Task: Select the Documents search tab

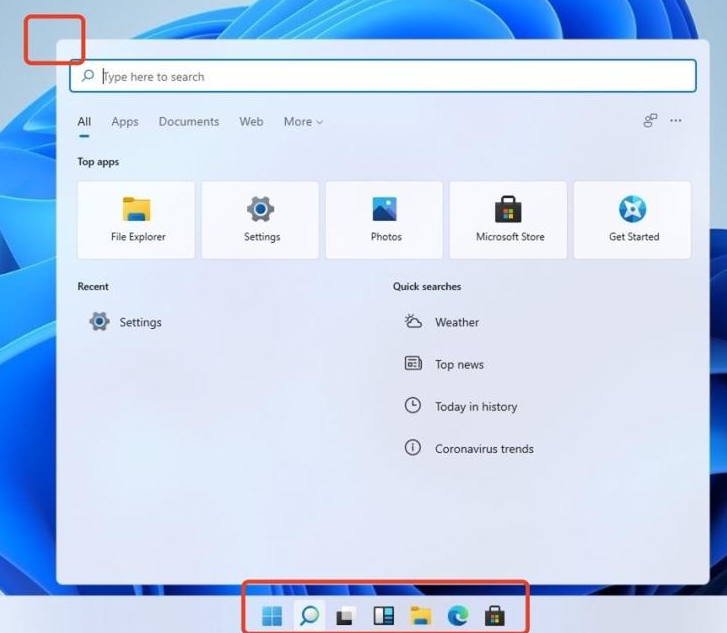Action: pos(188,122)
